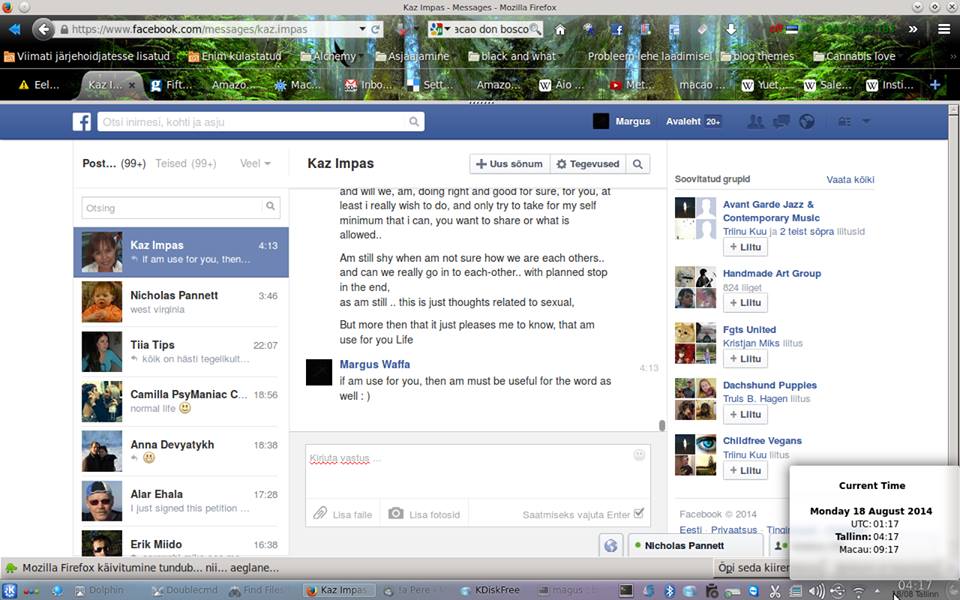This screenshot has width=960, height=600.
Task: Click the Facebook toolbar extension icon
Action: click(617, 29)
